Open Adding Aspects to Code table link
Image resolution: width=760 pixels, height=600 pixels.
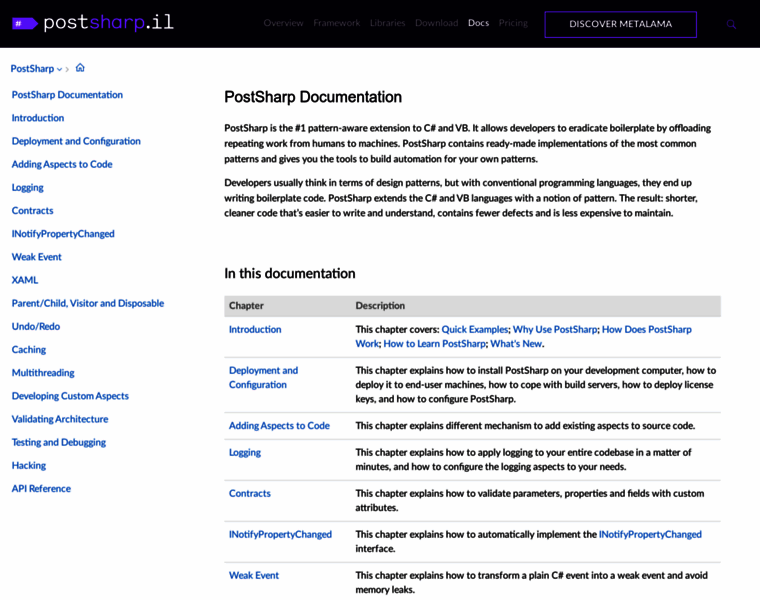click(x=279, y=426)
